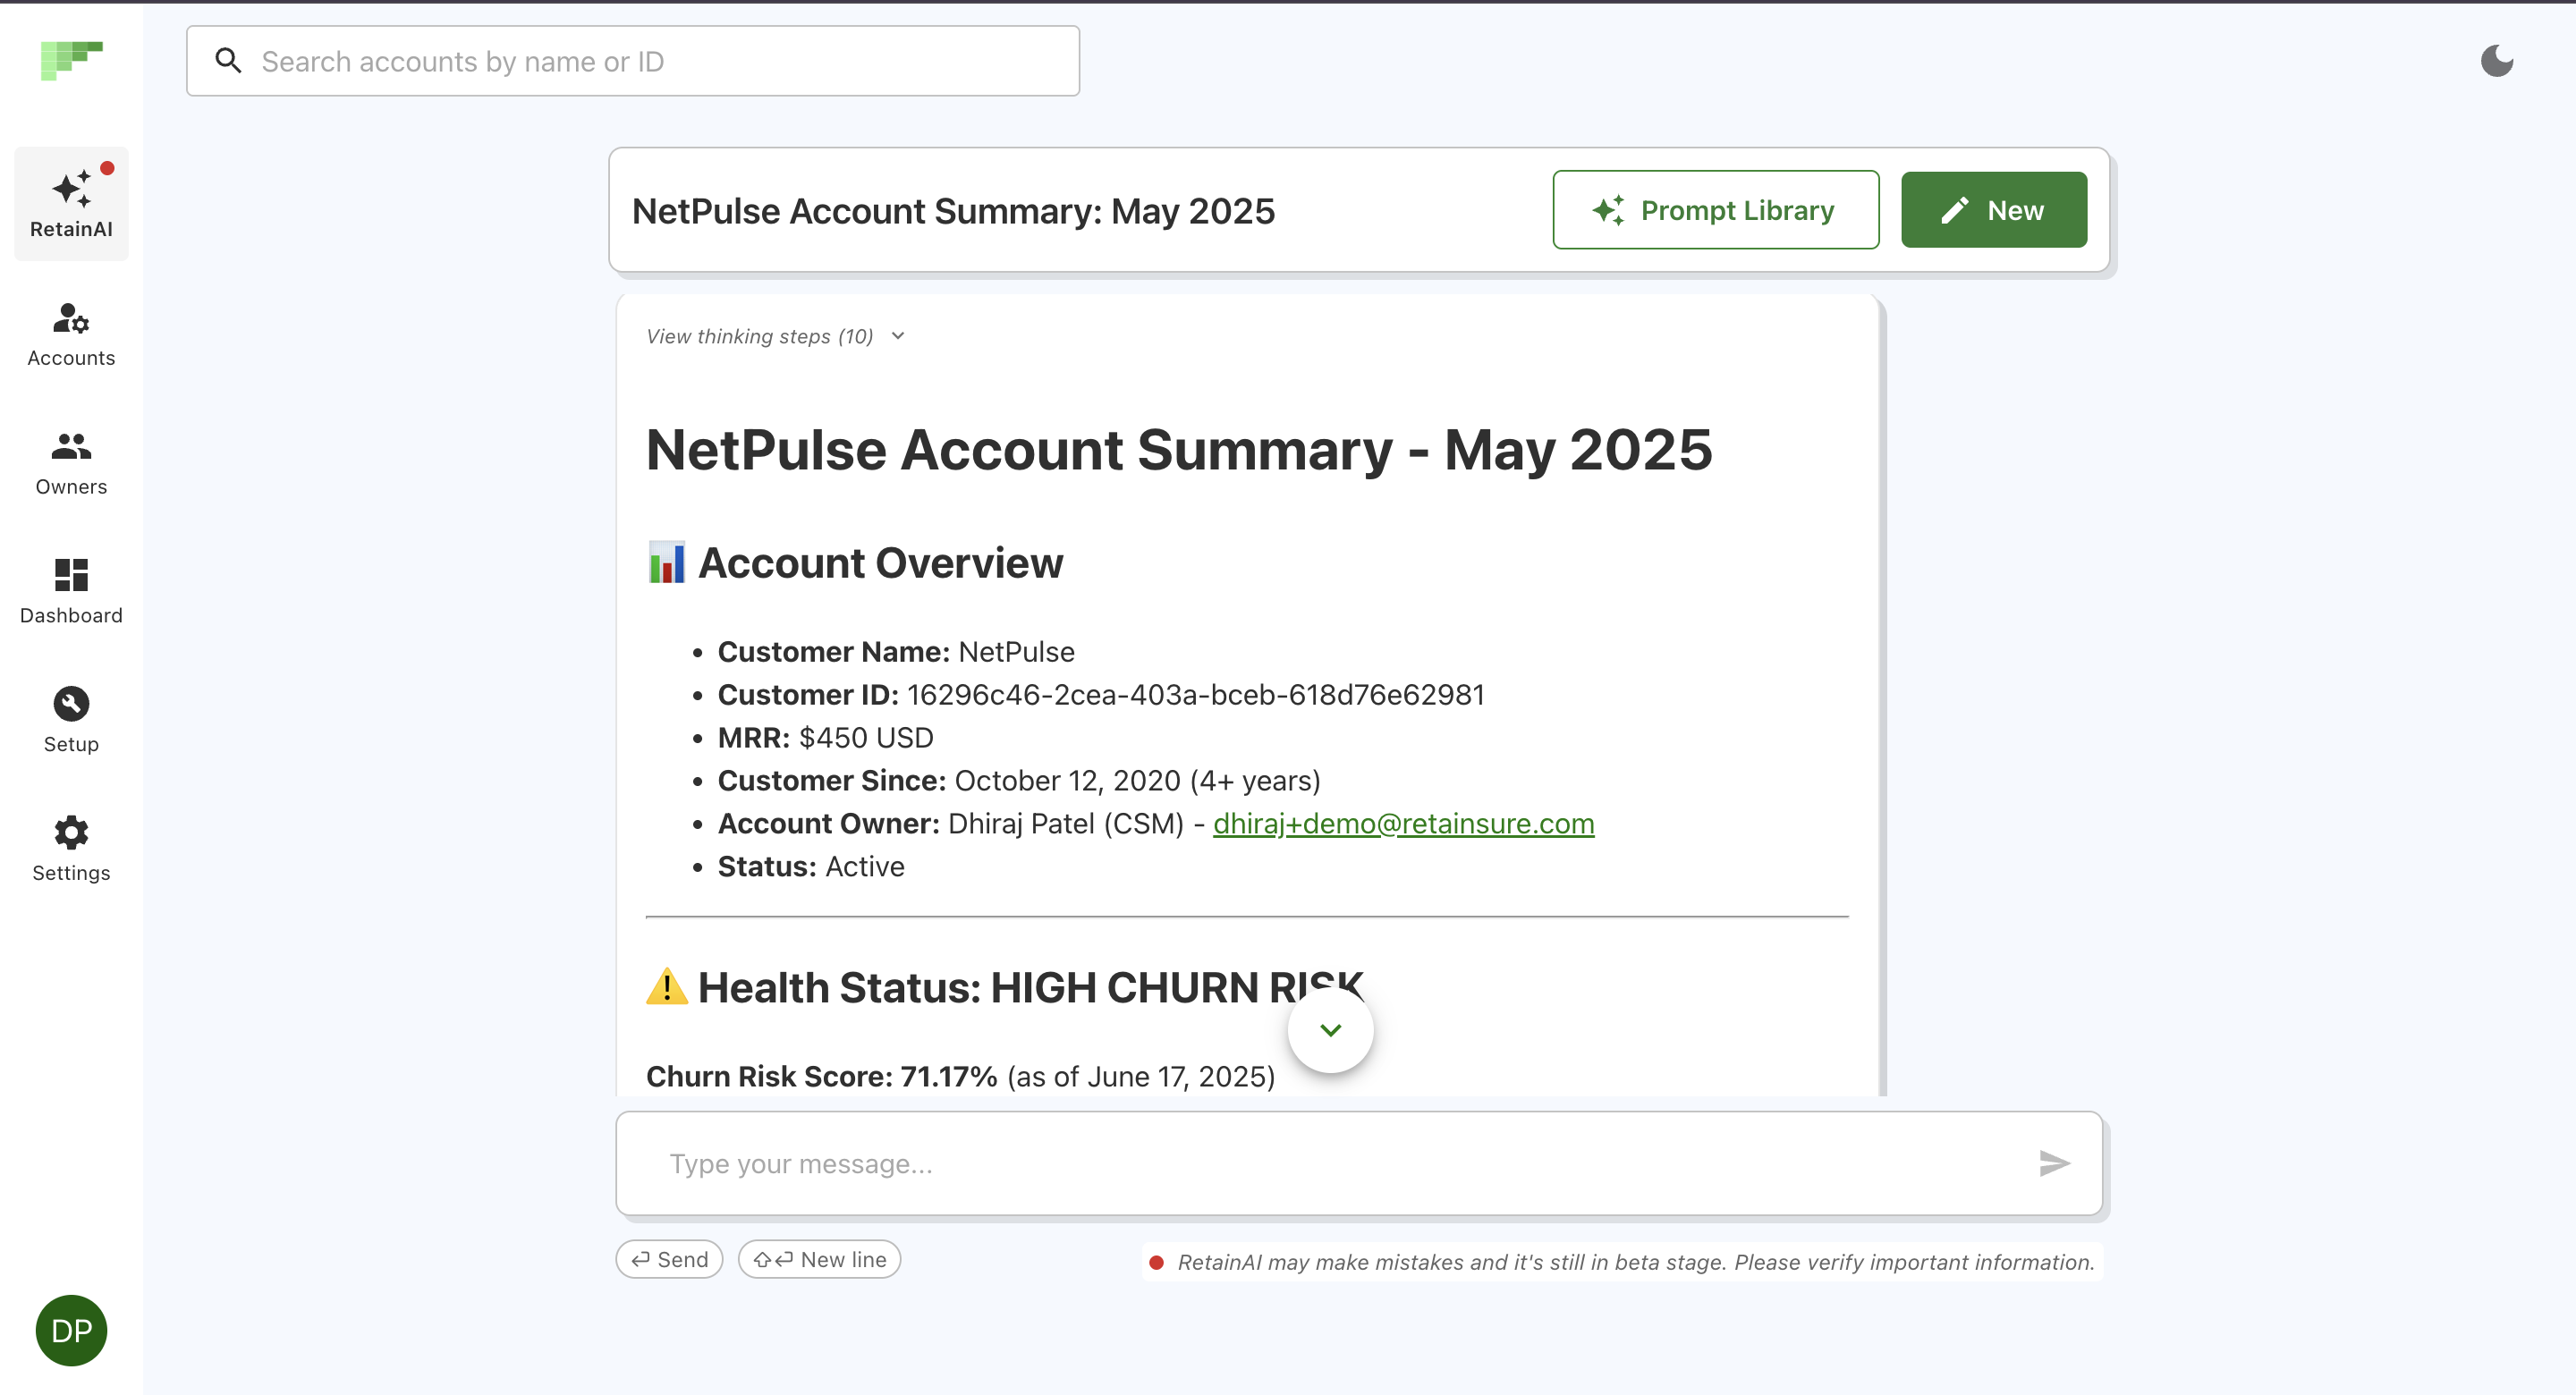Click the New line shortcut chip
This screenshot has height=1395, width=2576.
pos(819,1259)
